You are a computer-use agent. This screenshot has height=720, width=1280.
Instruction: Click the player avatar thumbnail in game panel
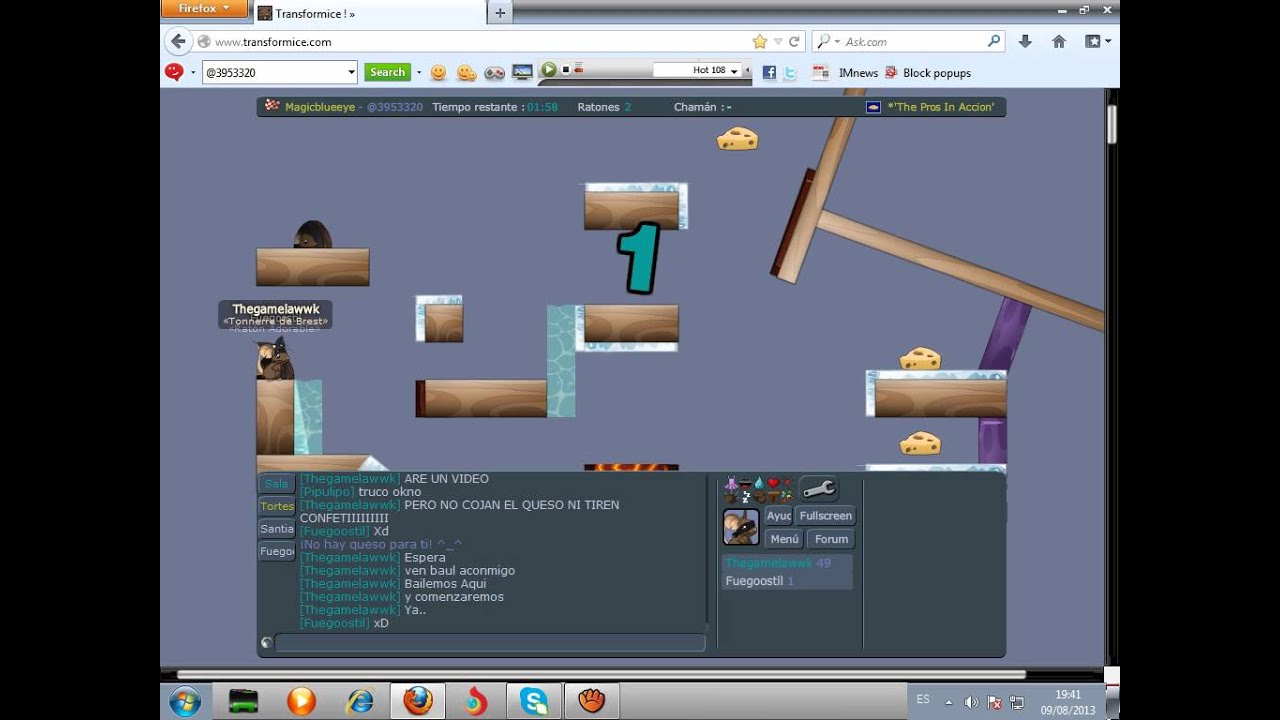[741, 527]
